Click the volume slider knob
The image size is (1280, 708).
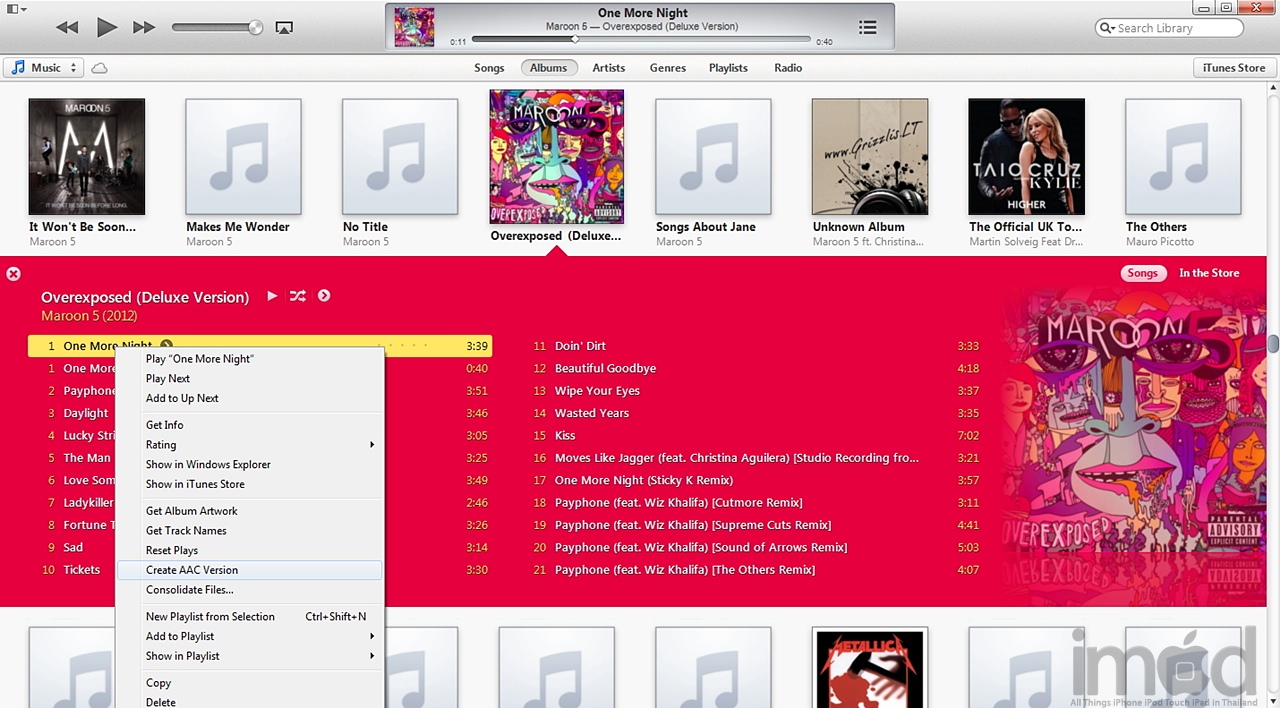click(255, 28)
